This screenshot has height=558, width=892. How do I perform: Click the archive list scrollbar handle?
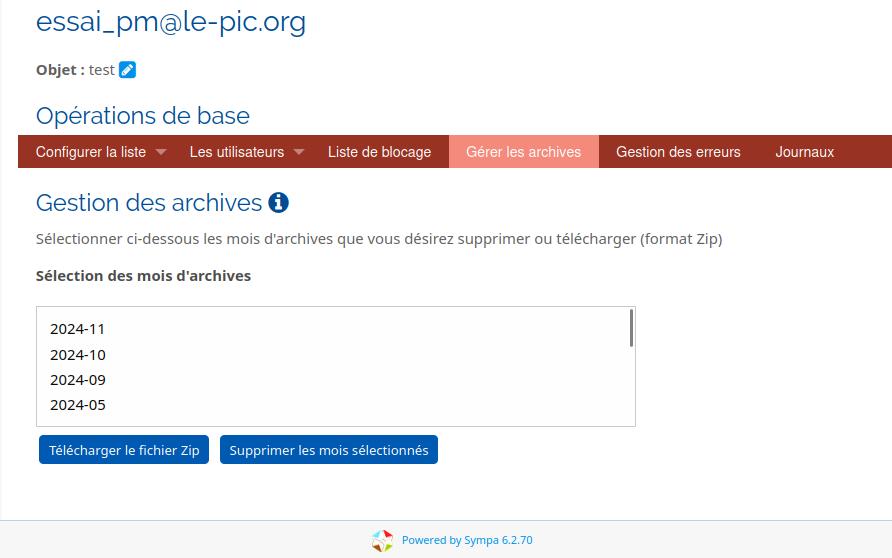pos(631,328)
